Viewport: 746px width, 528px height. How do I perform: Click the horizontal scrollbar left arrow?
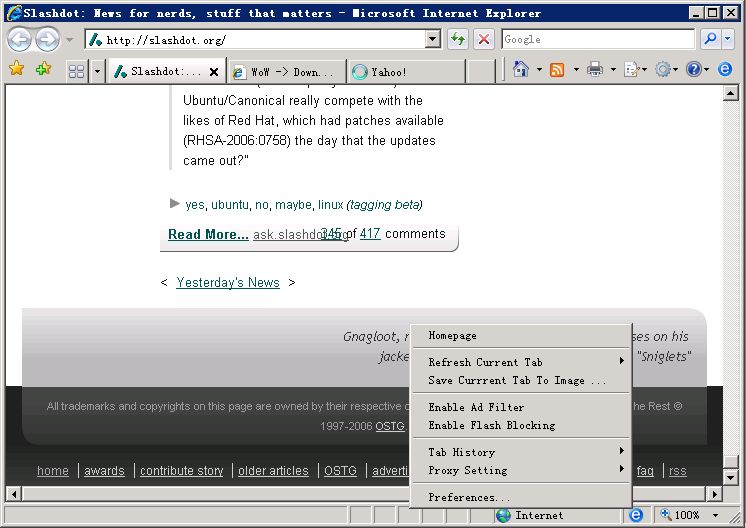[14, 494]
